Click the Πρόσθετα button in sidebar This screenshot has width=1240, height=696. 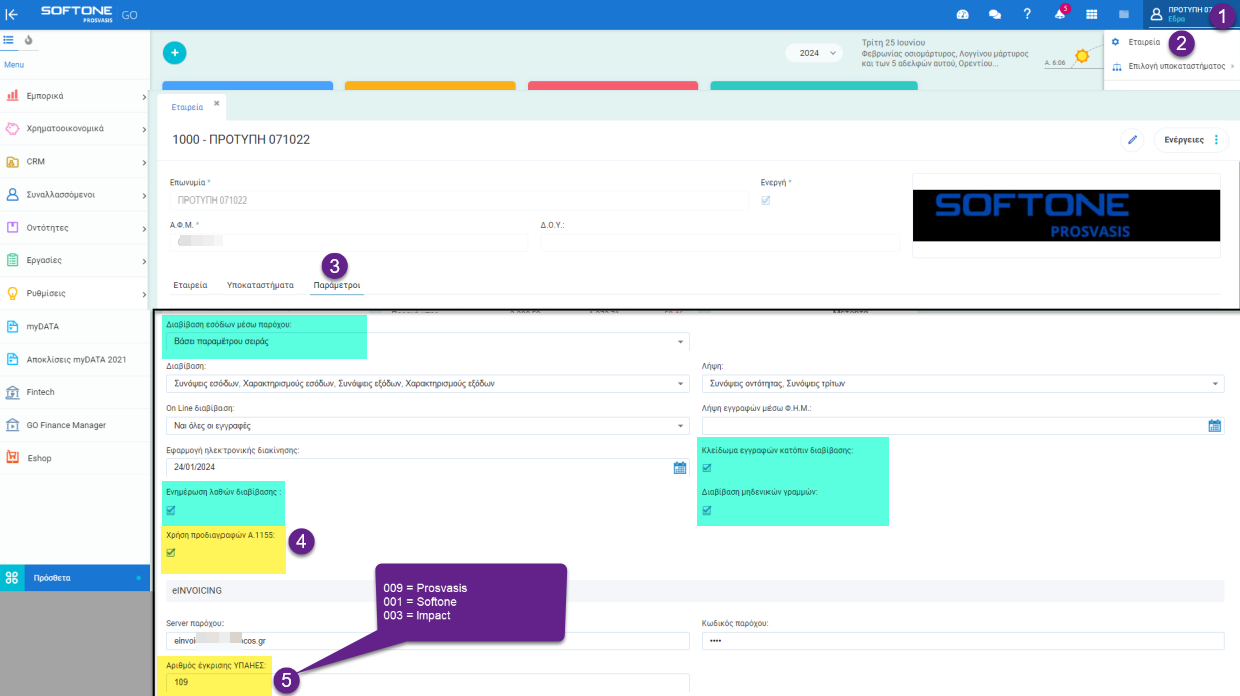point(75,577)
